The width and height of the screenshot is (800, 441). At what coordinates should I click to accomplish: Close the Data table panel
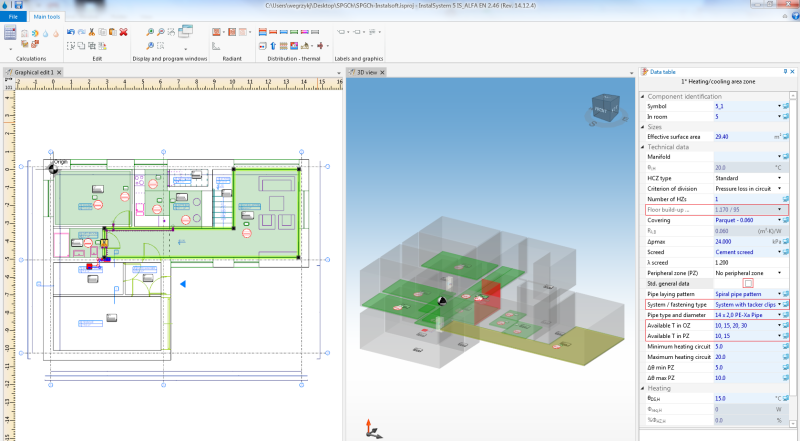[x=792, y=72]
